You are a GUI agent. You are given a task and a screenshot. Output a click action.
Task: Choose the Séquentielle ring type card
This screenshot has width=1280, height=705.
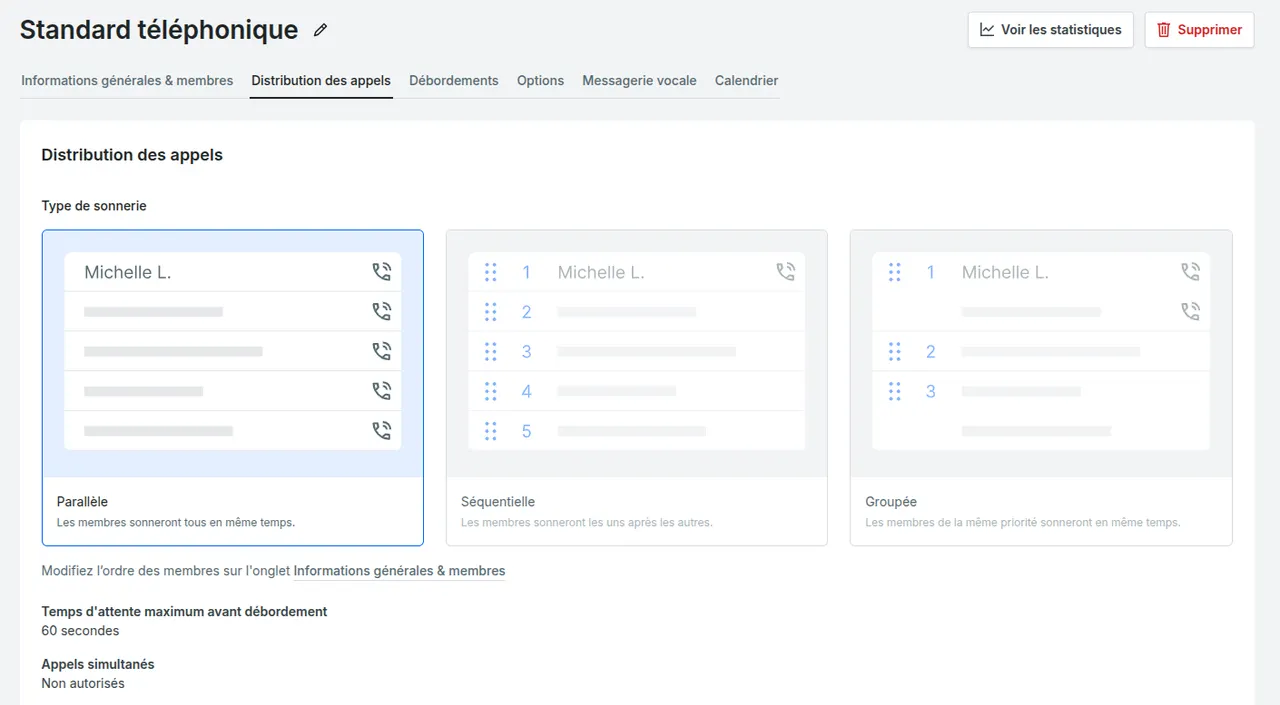636,388
